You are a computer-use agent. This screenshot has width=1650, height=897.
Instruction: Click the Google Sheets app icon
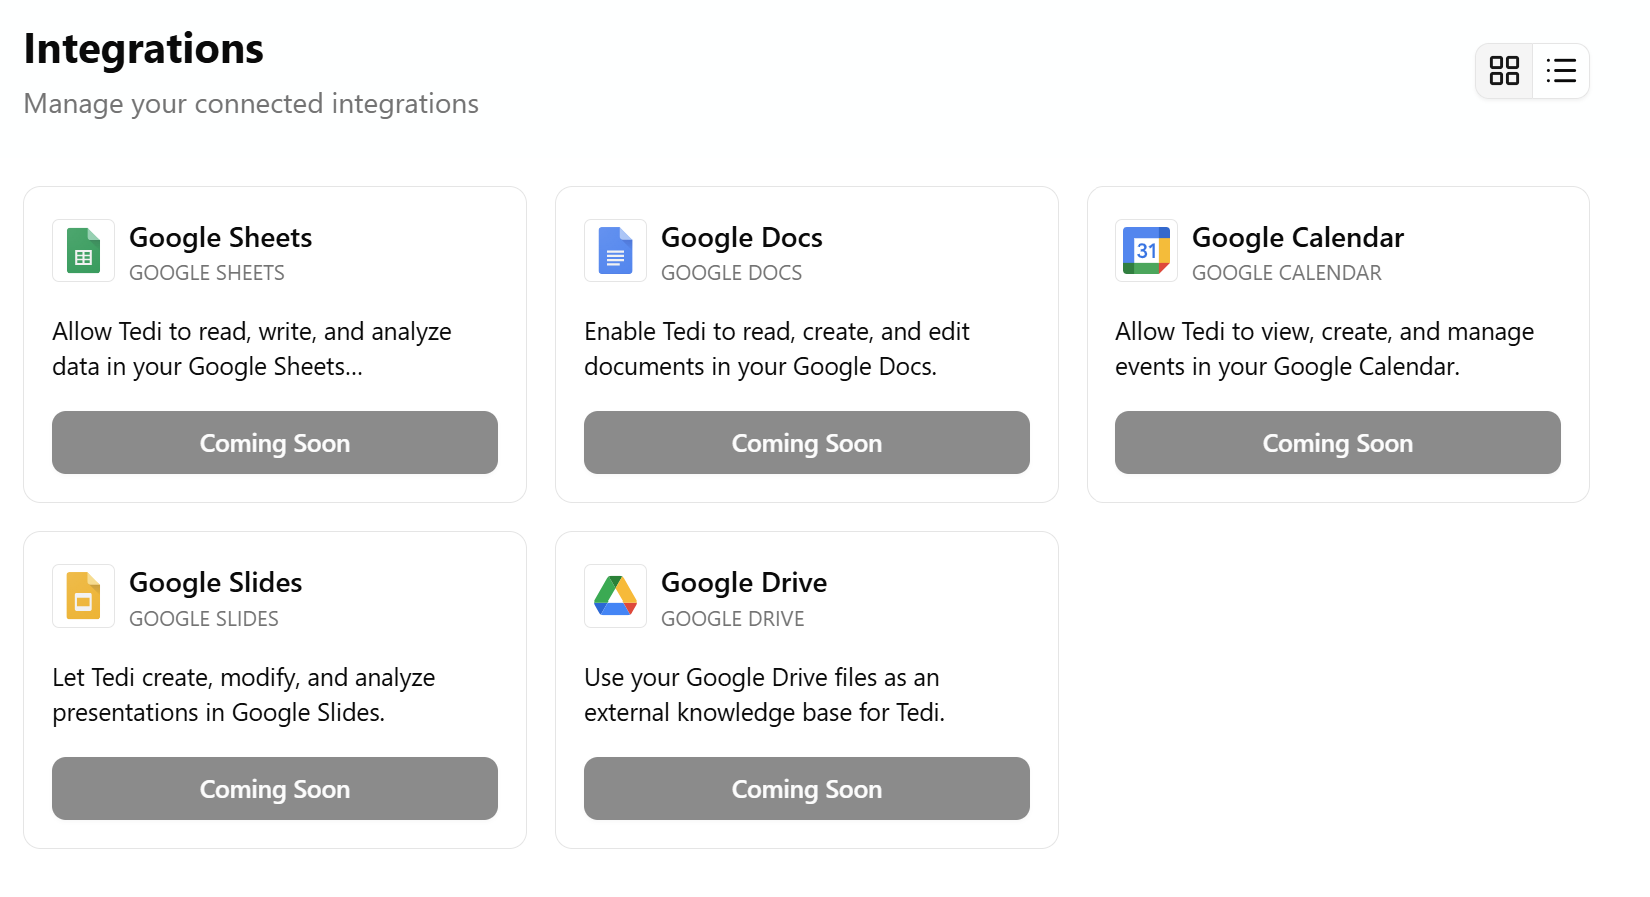[84, 251]
